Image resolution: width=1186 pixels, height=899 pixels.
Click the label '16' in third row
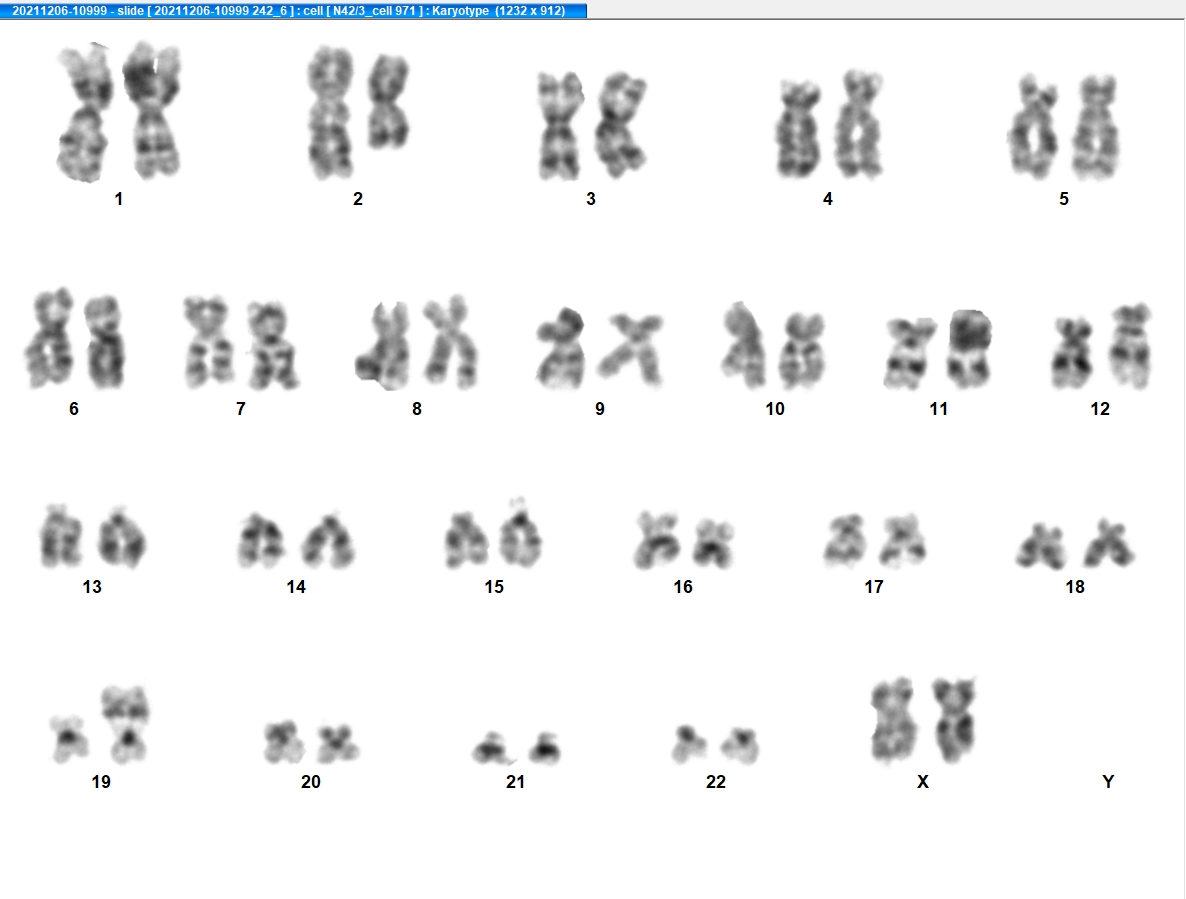683,587
